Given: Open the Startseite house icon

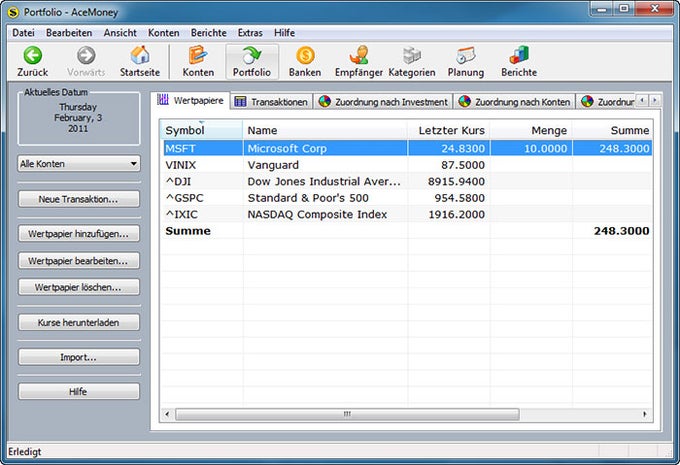Looking at the screenshot, I should [140, 55].
